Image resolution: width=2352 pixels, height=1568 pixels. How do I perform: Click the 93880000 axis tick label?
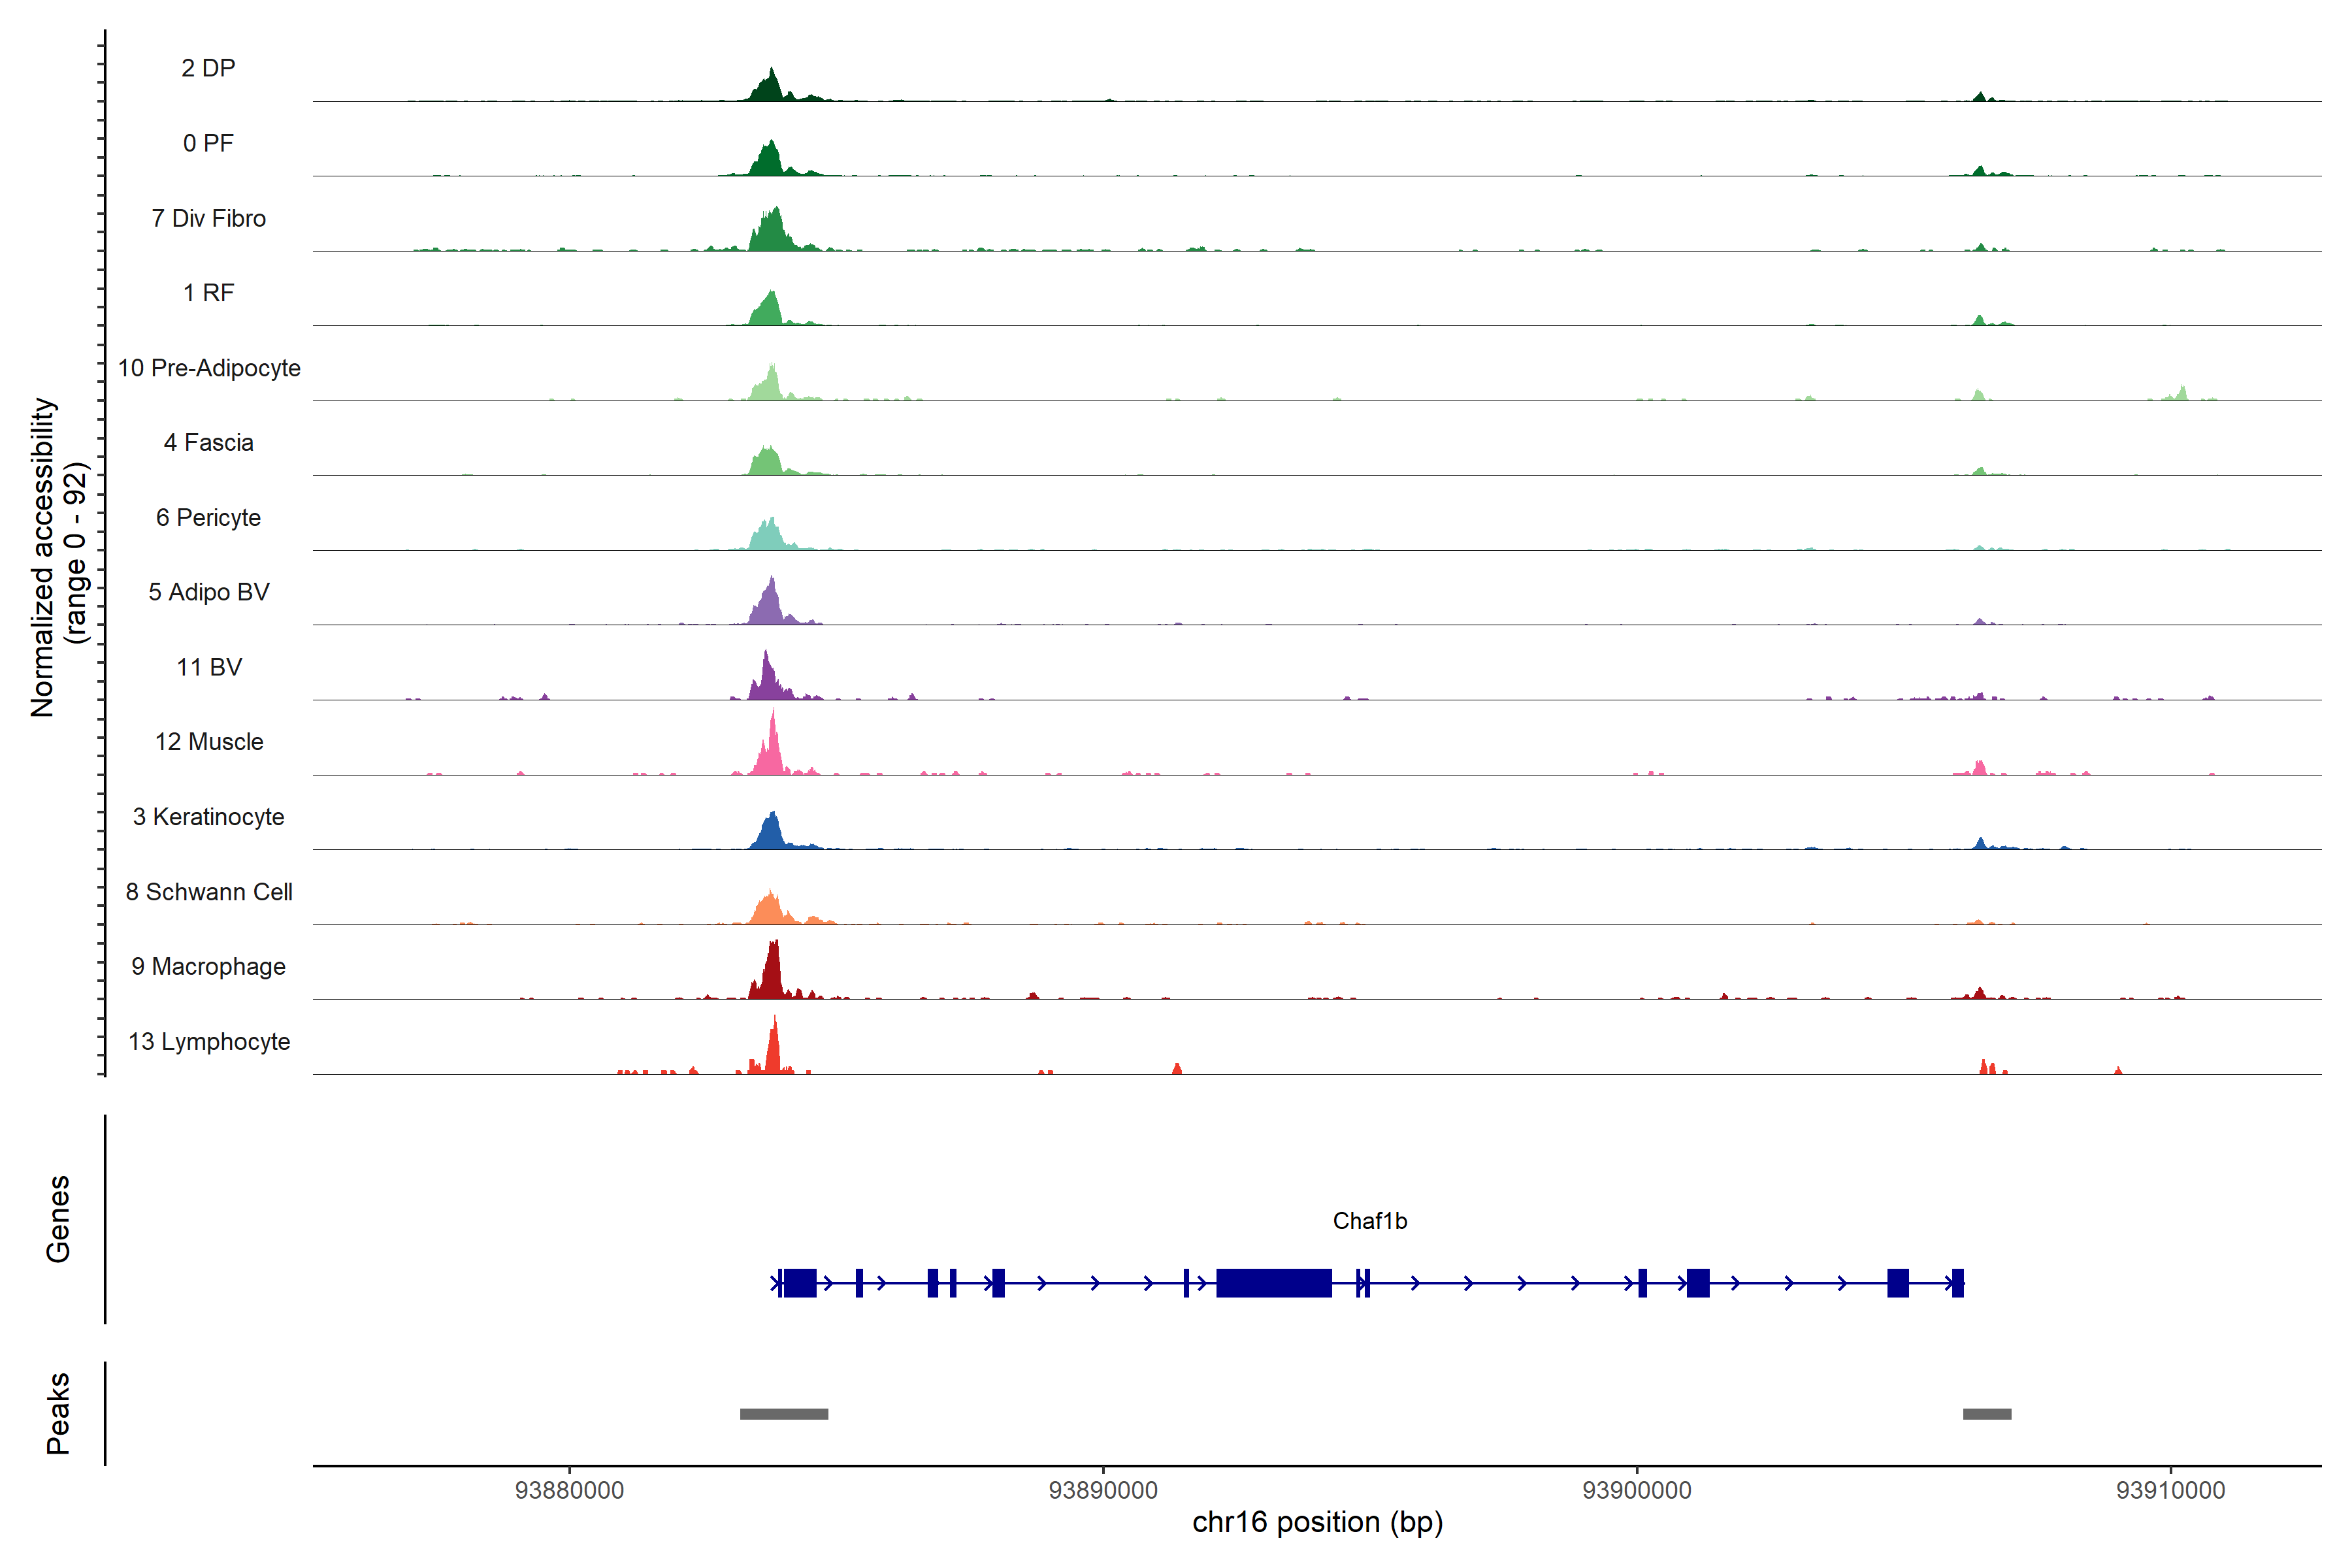pos(569,1490)
